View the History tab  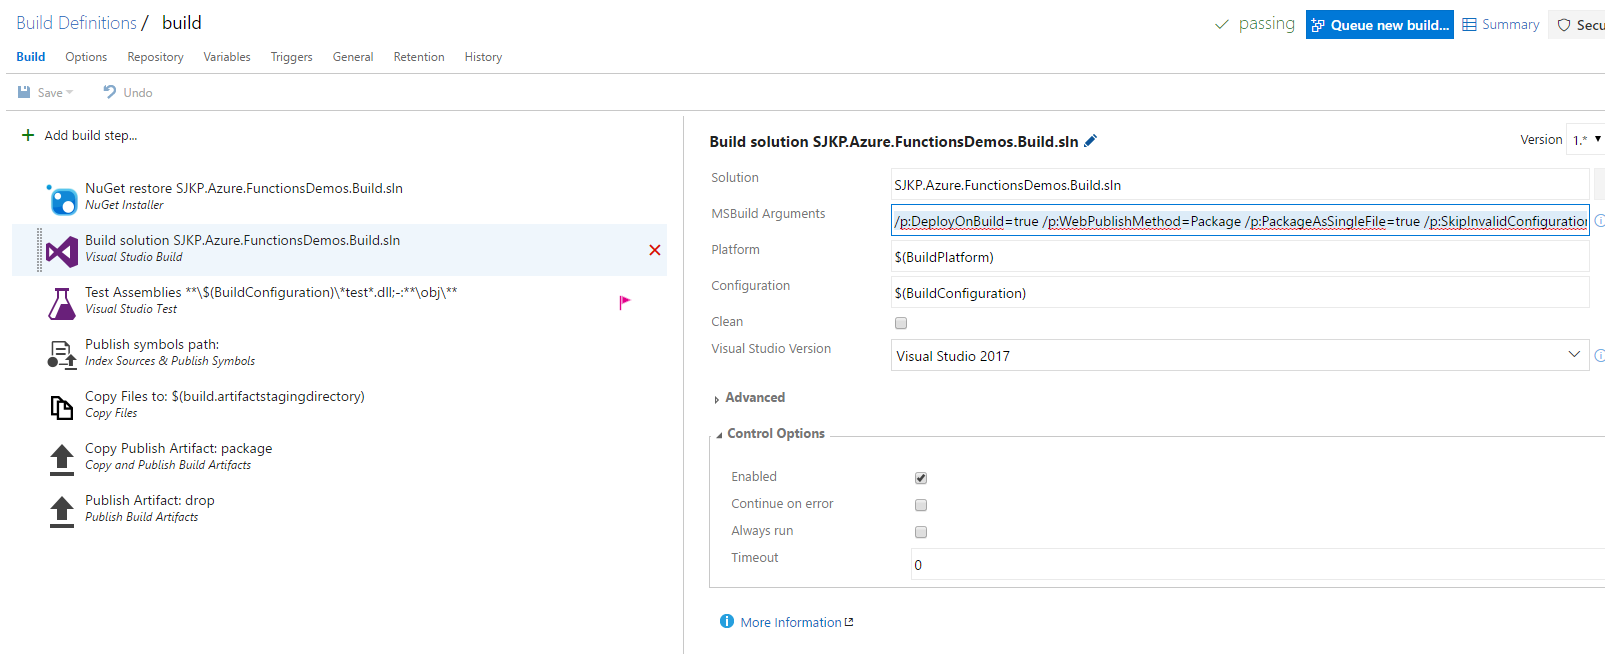[x=483, y=57]
